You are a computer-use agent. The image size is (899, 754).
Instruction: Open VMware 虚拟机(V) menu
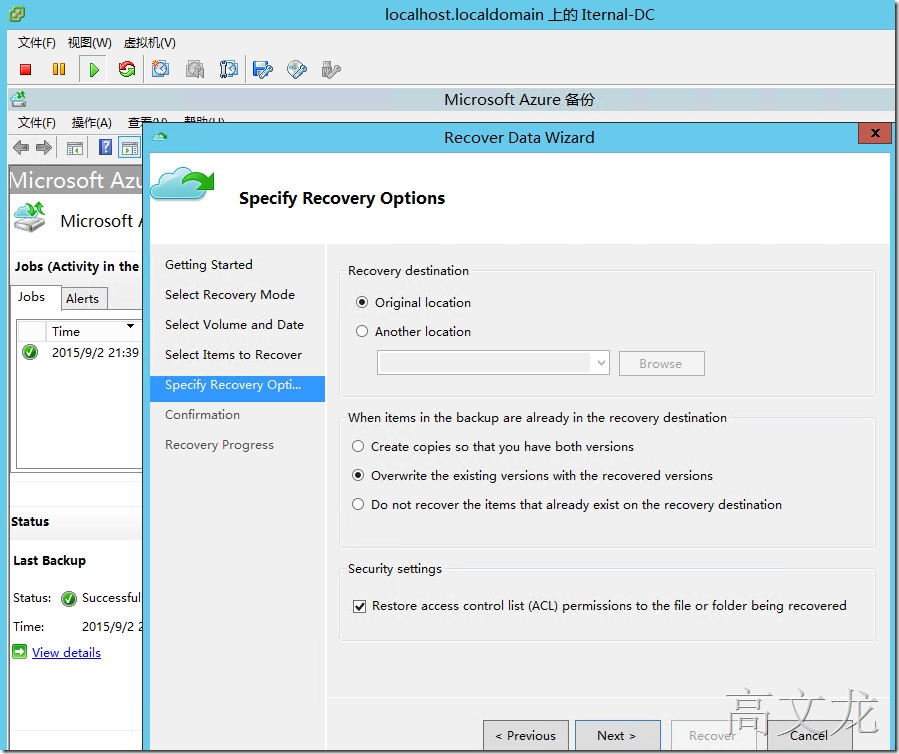[x=150, y=42]
